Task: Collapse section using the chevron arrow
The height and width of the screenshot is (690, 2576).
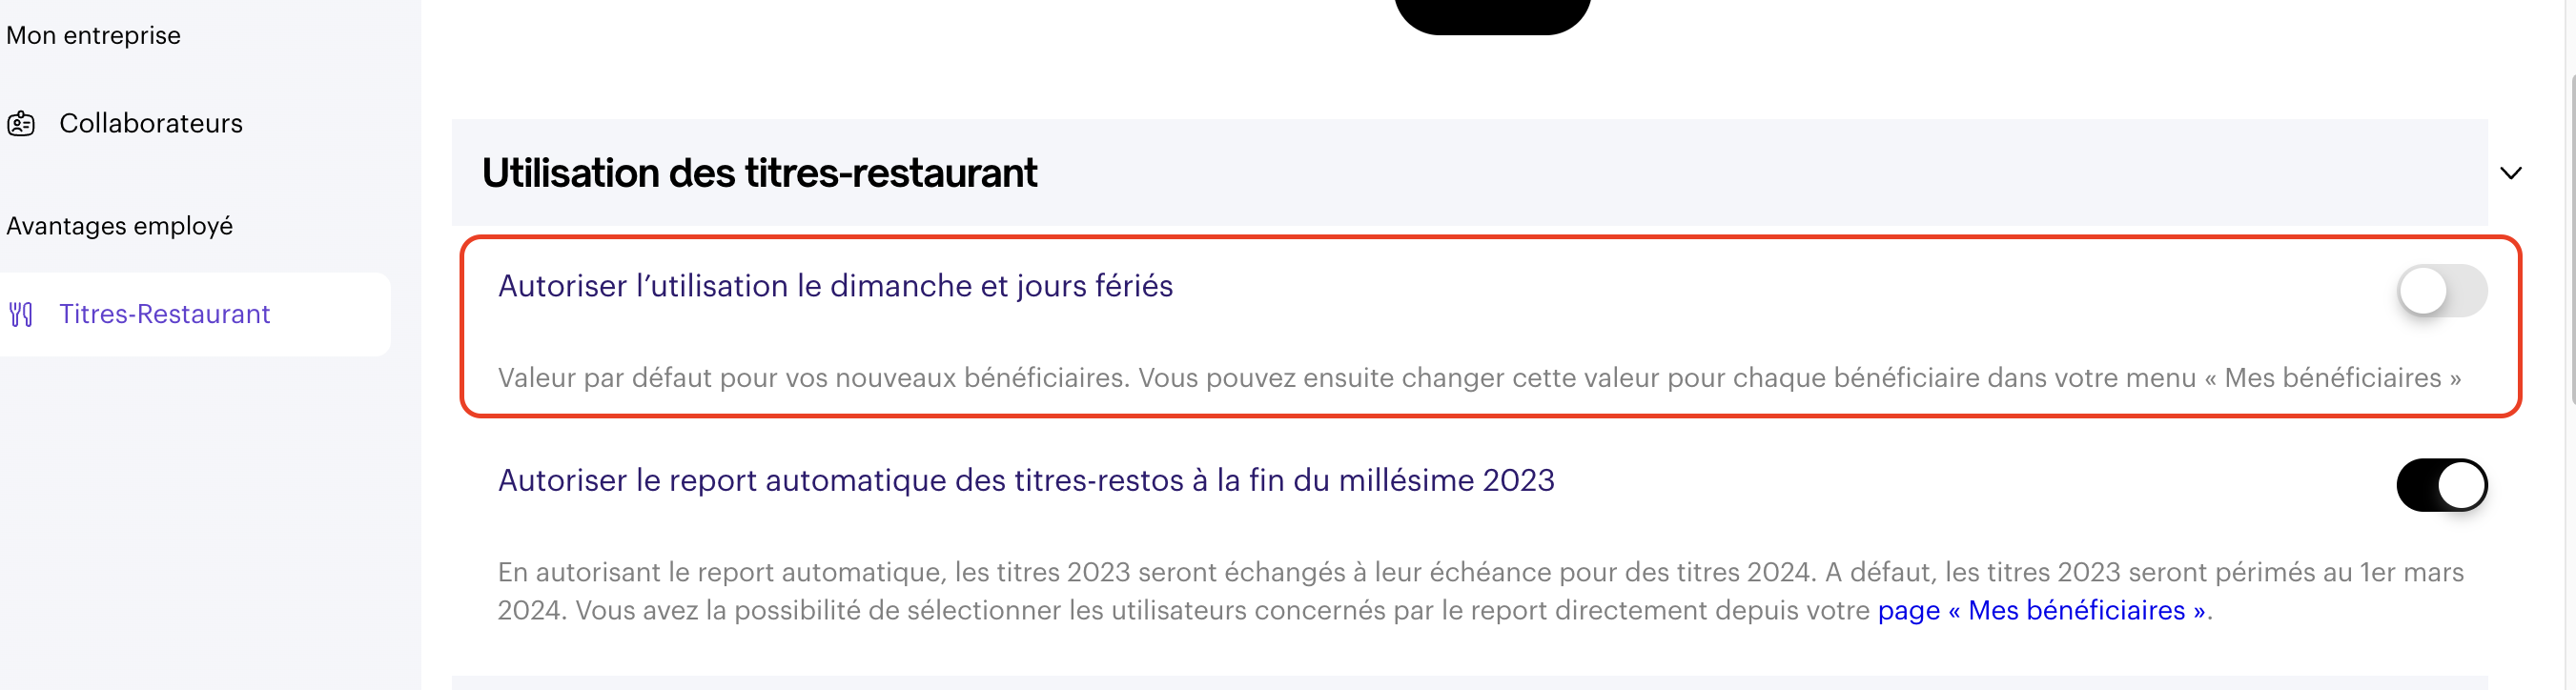Action: [x=2510, y=173]
